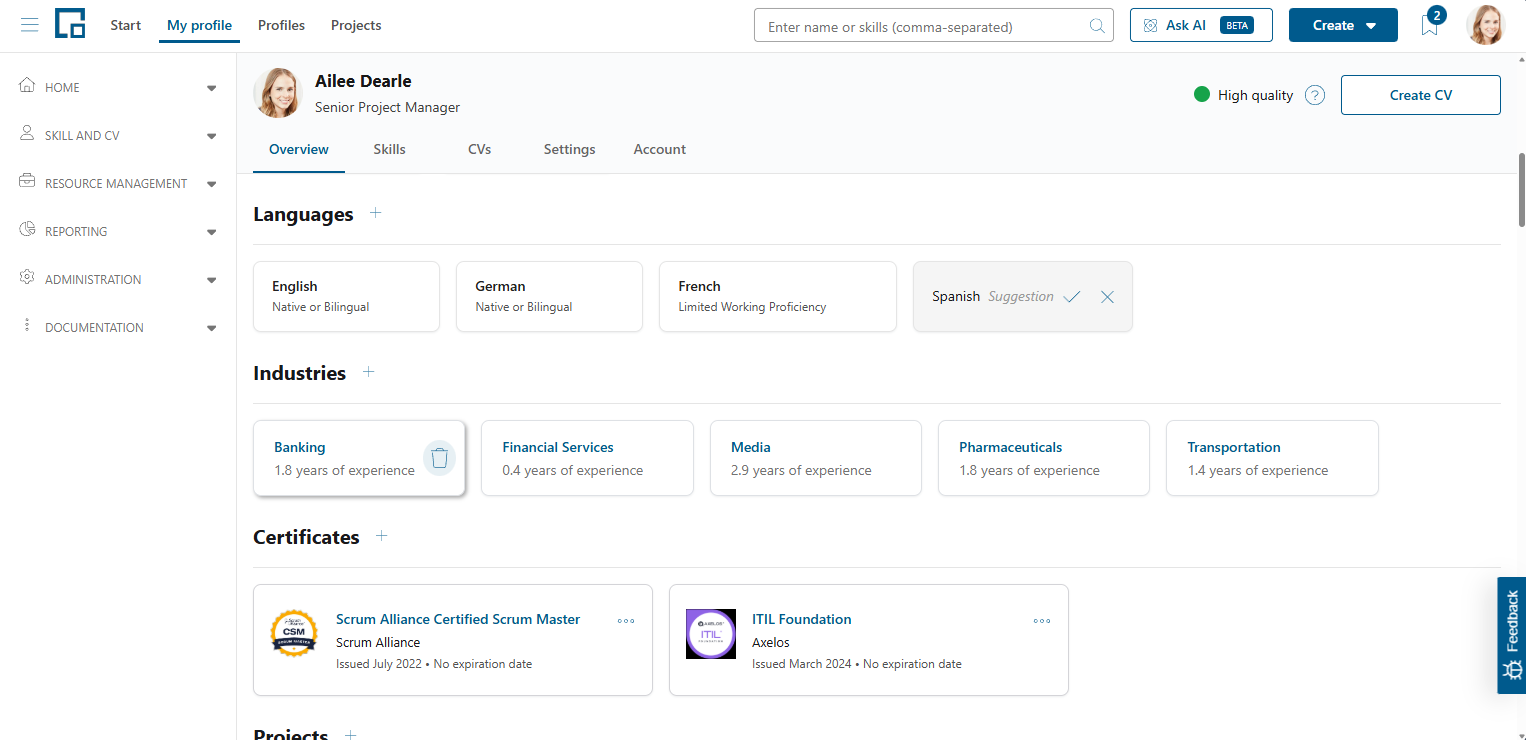
Task: Click the bookmark icon with badge 2
Action: [x=1430, y=26]
